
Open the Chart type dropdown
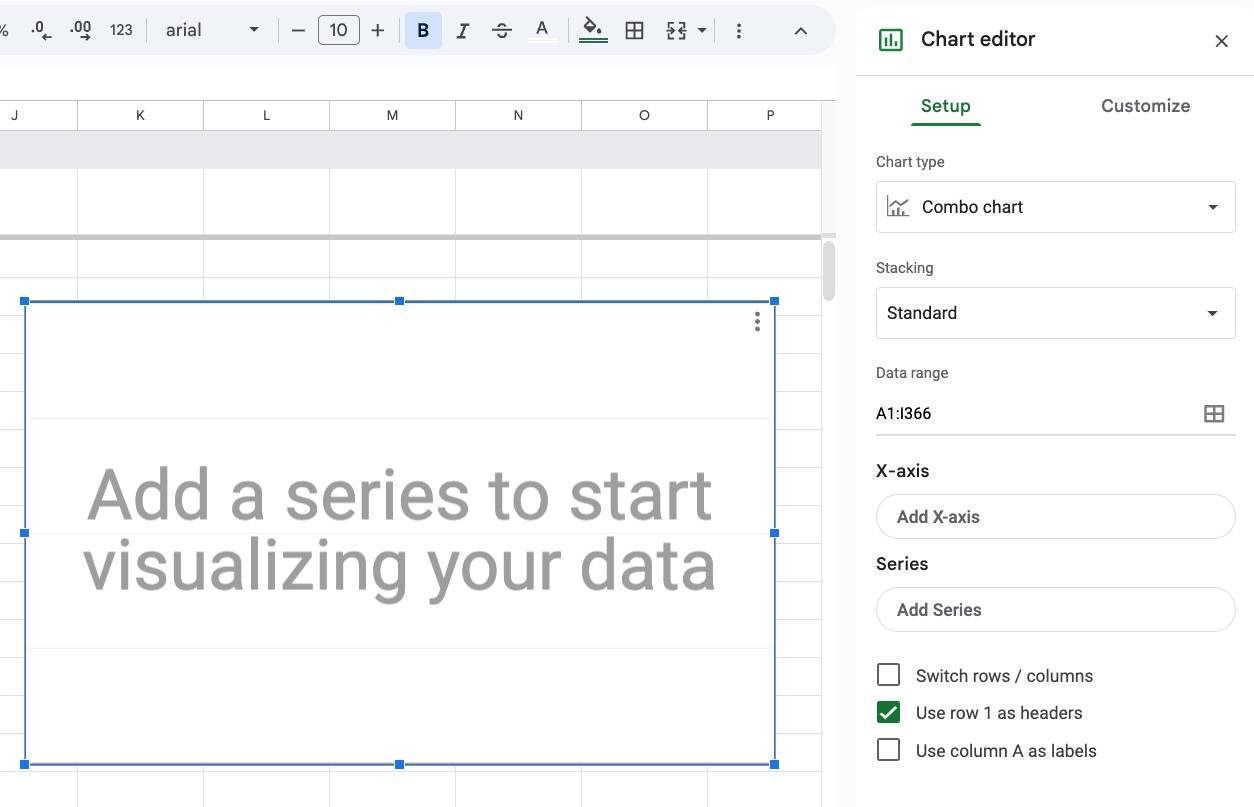[1055, 207]
